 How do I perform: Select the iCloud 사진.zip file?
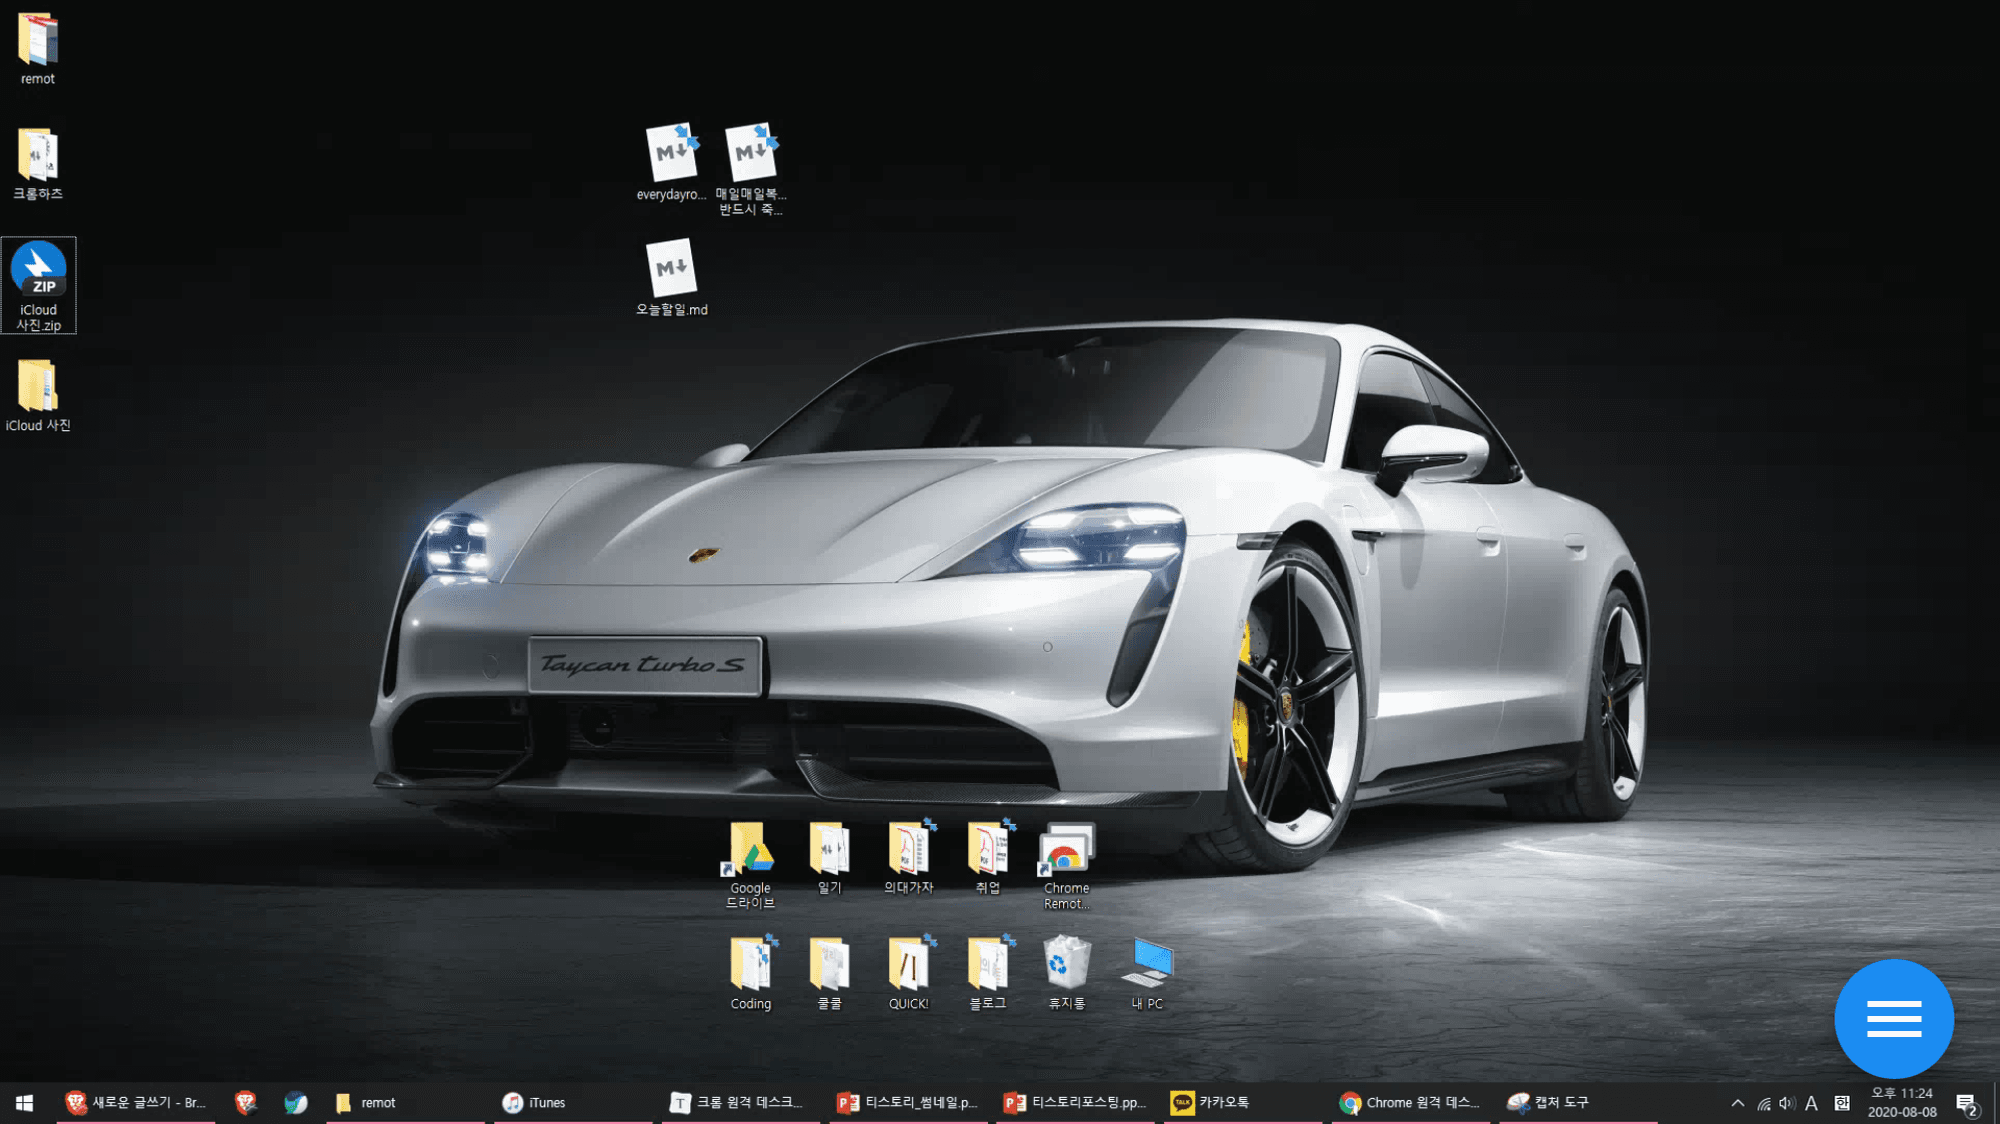[38, 285]
